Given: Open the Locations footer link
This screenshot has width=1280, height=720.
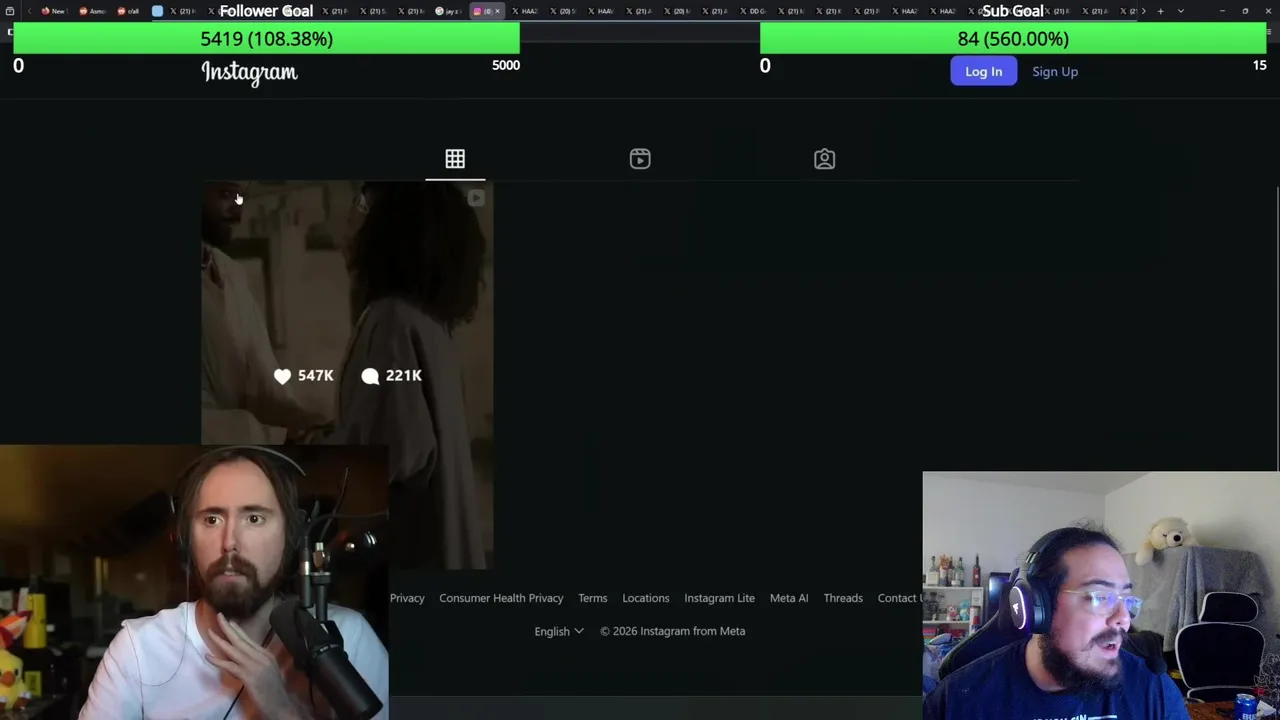Looking at the screenshot, I should (646, 598).
